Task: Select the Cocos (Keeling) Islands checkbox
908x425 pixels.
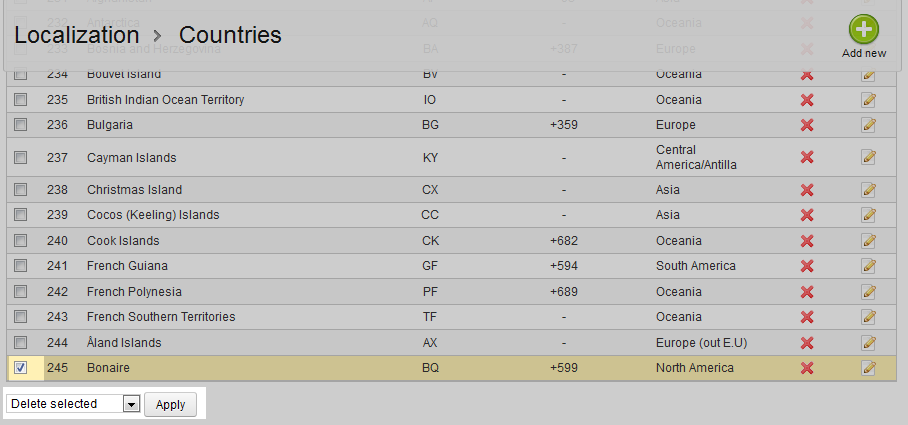Action: click(21, 215)
